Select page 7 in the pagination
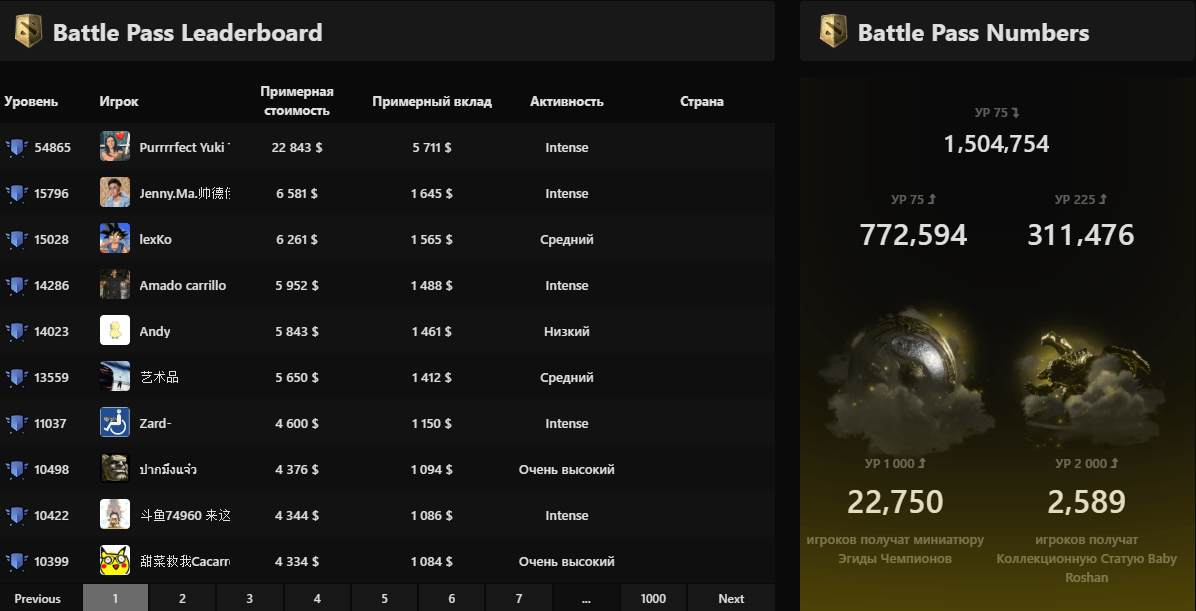This screenshot has width=1196, height=611. click(518, 598)
